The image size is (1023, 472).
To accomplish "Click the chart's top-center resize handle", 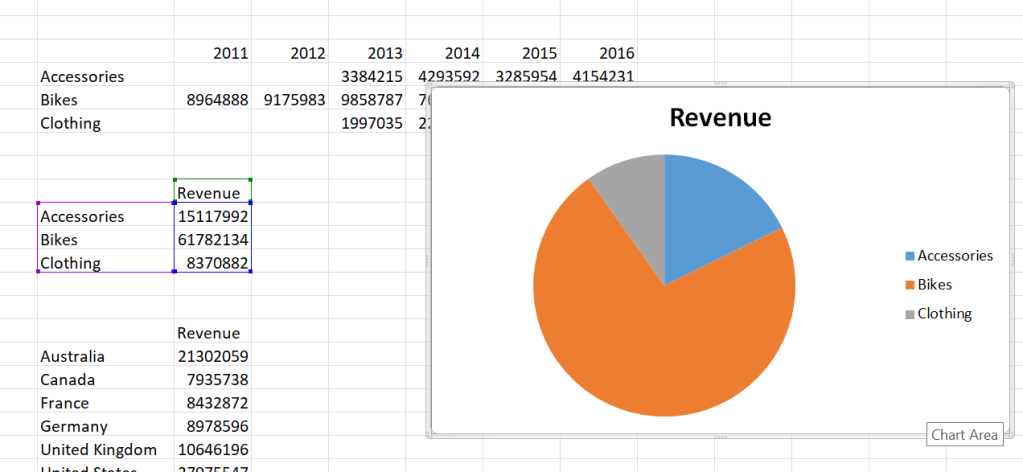I will [x=719, y=85].
